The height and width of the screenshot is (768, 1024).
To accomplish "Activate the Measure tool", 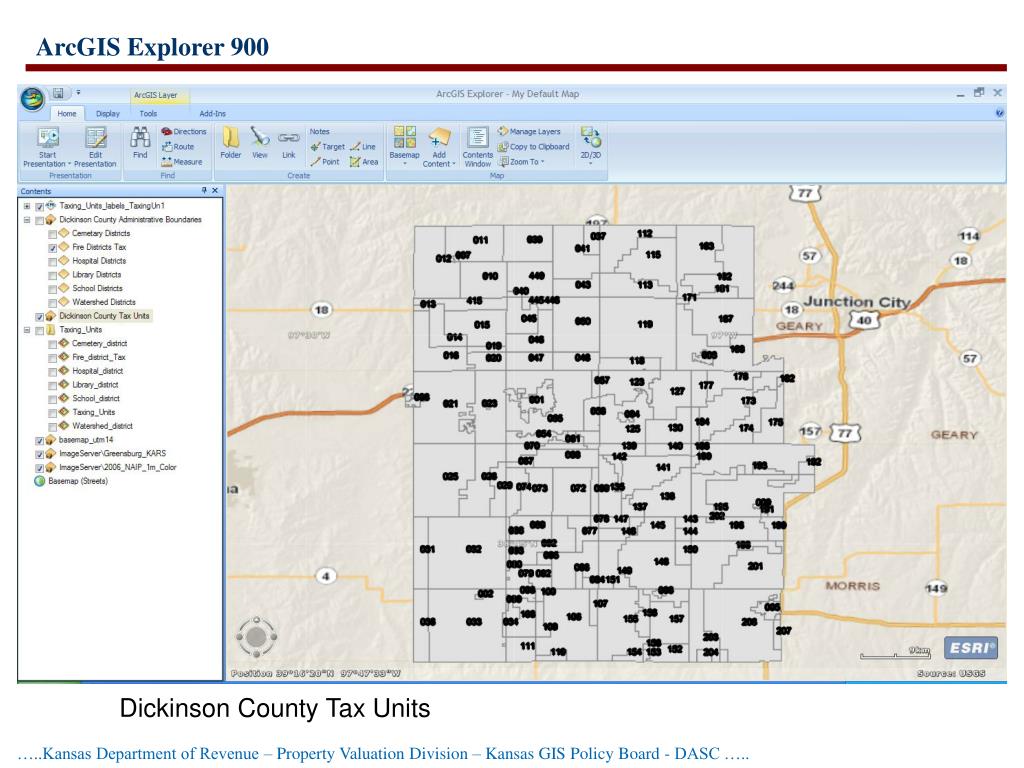I will (182, 162).
